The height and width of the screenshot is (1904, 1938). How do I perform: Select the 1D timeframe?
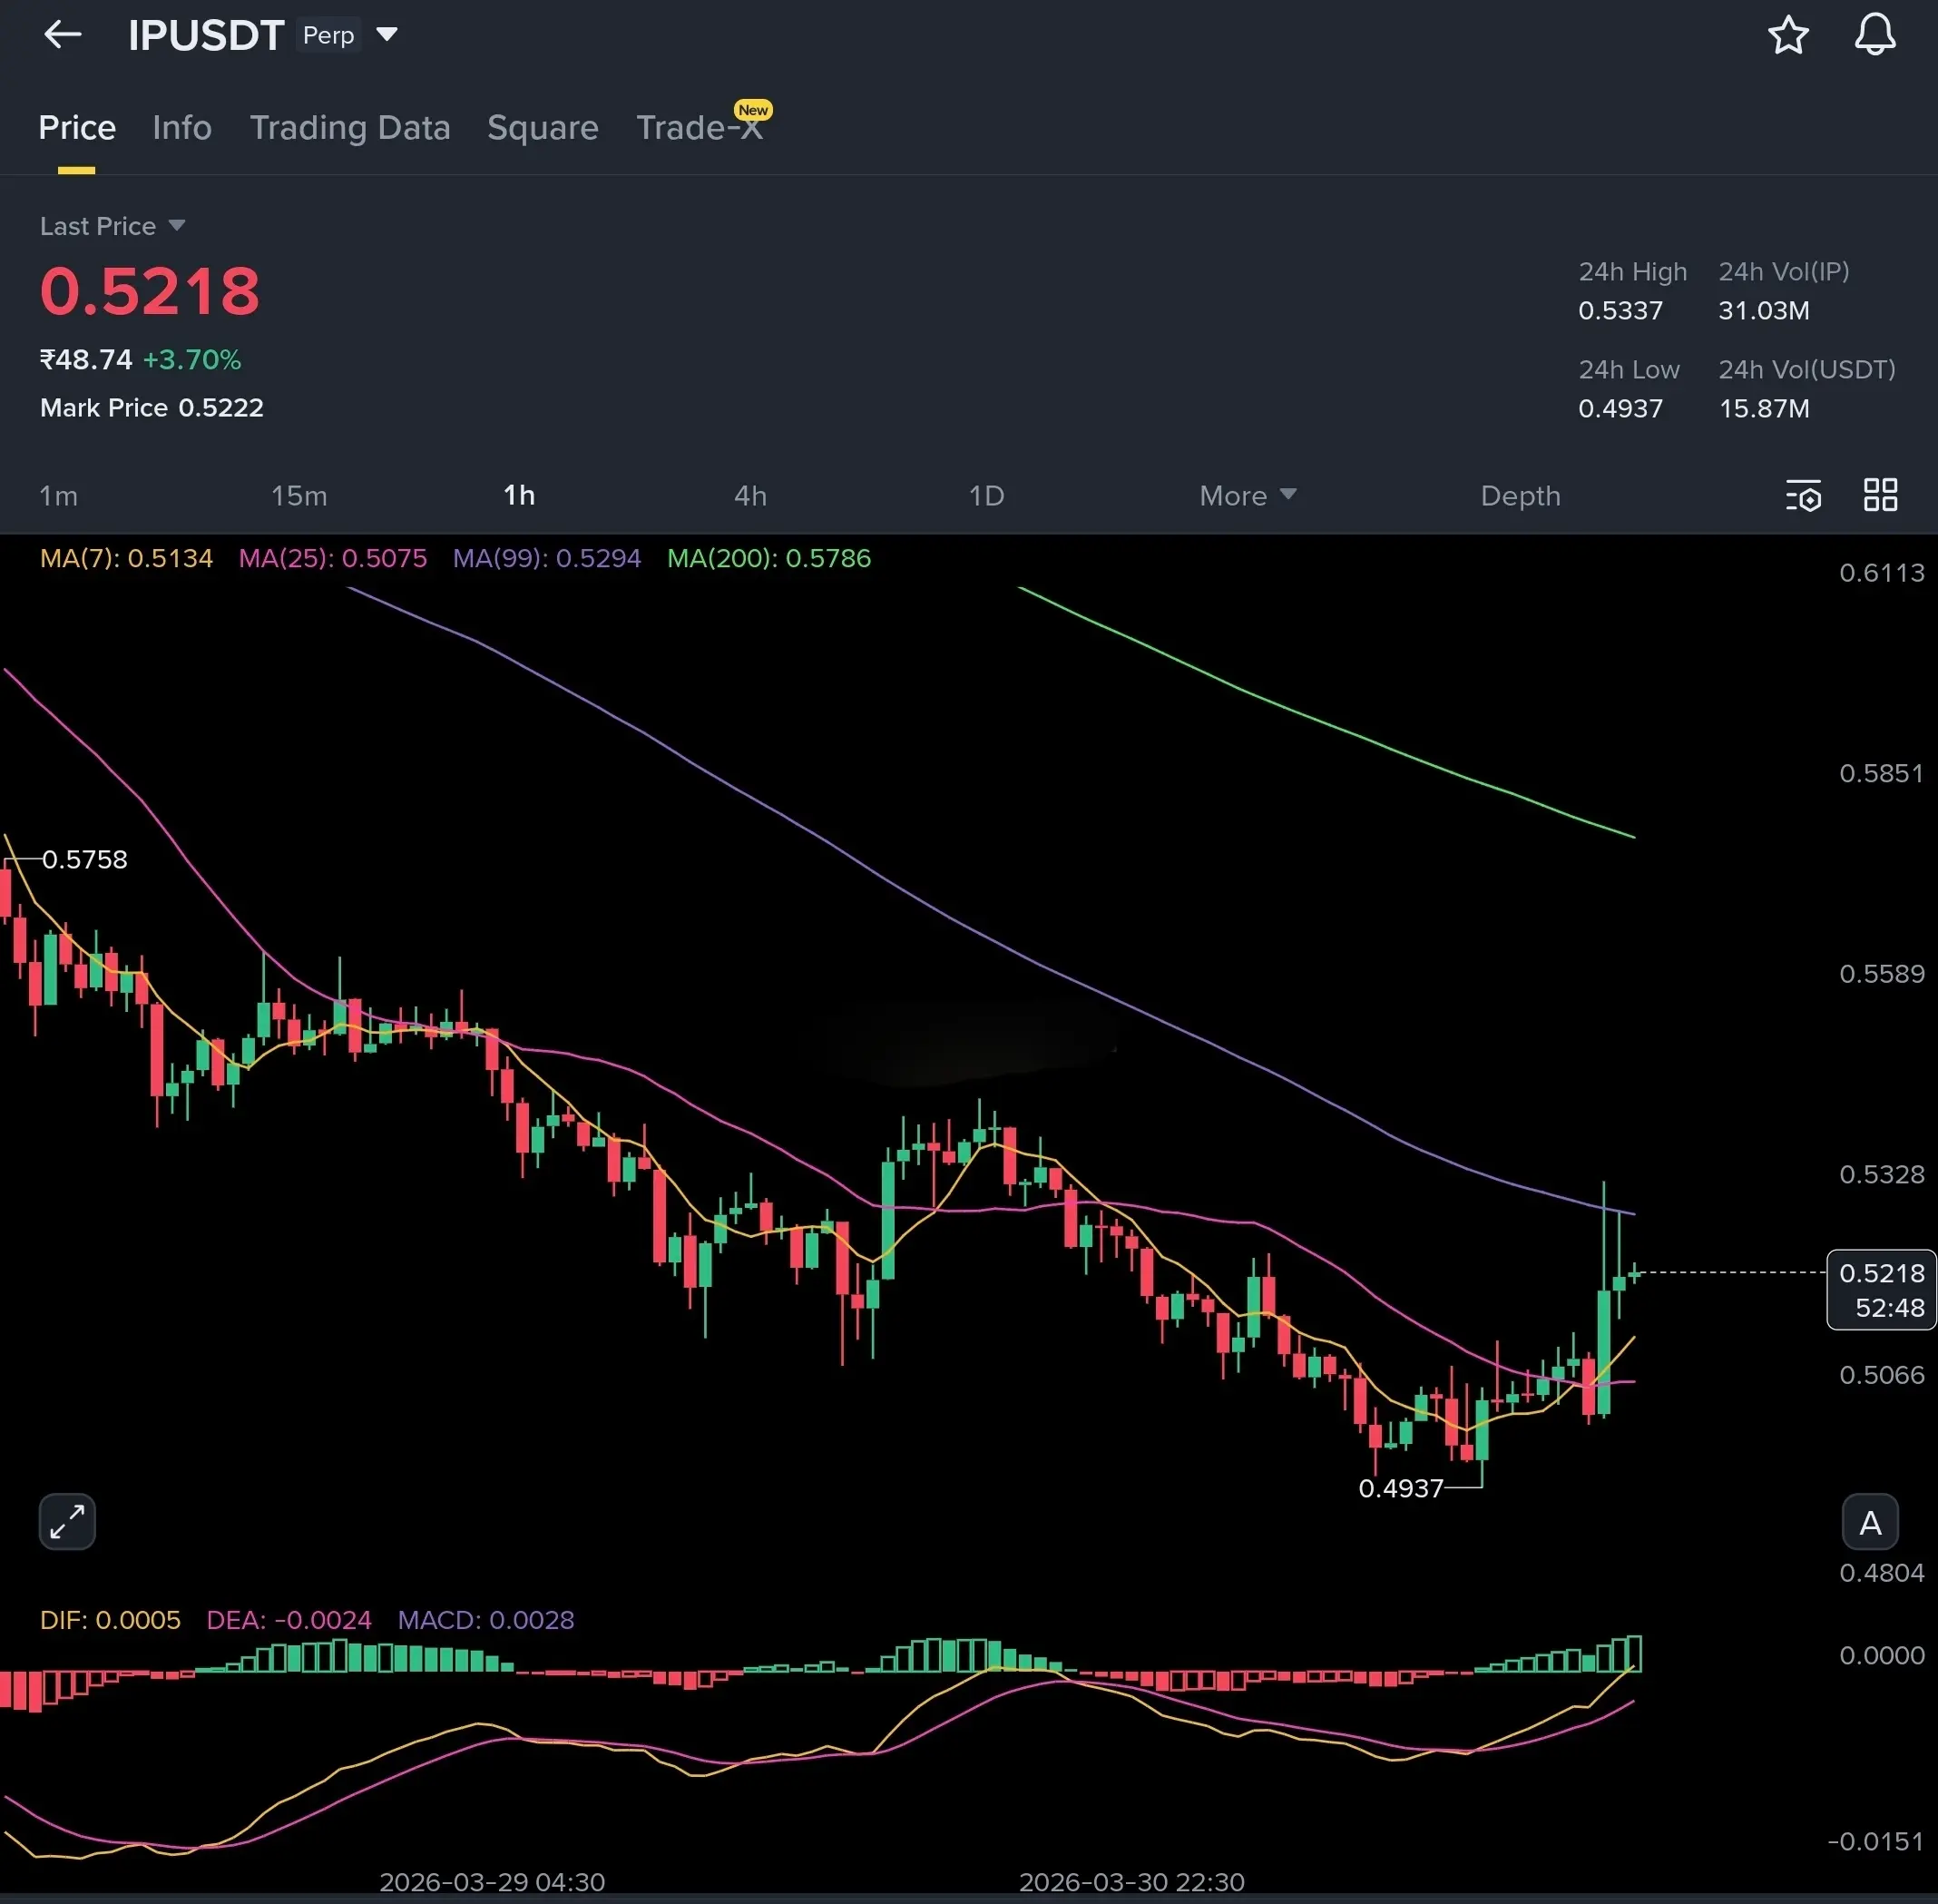pos(986,496)
